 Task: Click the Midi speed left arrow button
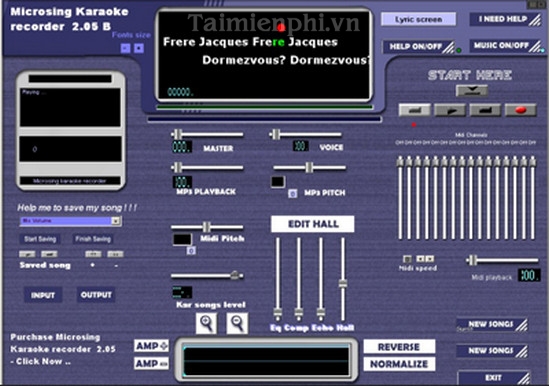pyautogui.click(x=420, y=259)
